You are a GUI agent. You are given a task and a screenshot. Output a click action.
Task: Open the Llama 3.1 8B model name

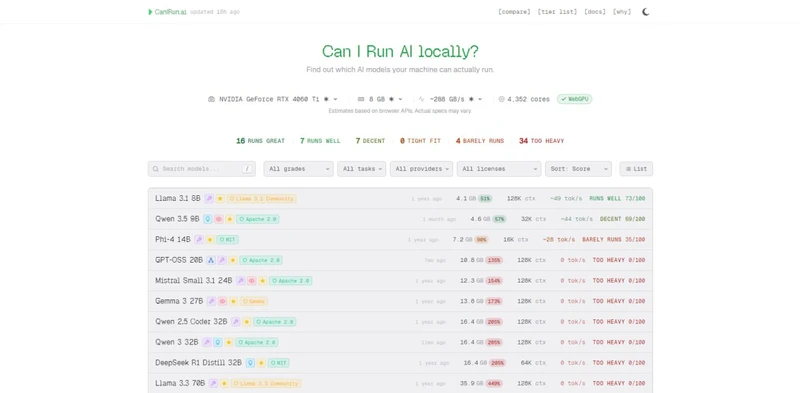(x=178, y=199)
